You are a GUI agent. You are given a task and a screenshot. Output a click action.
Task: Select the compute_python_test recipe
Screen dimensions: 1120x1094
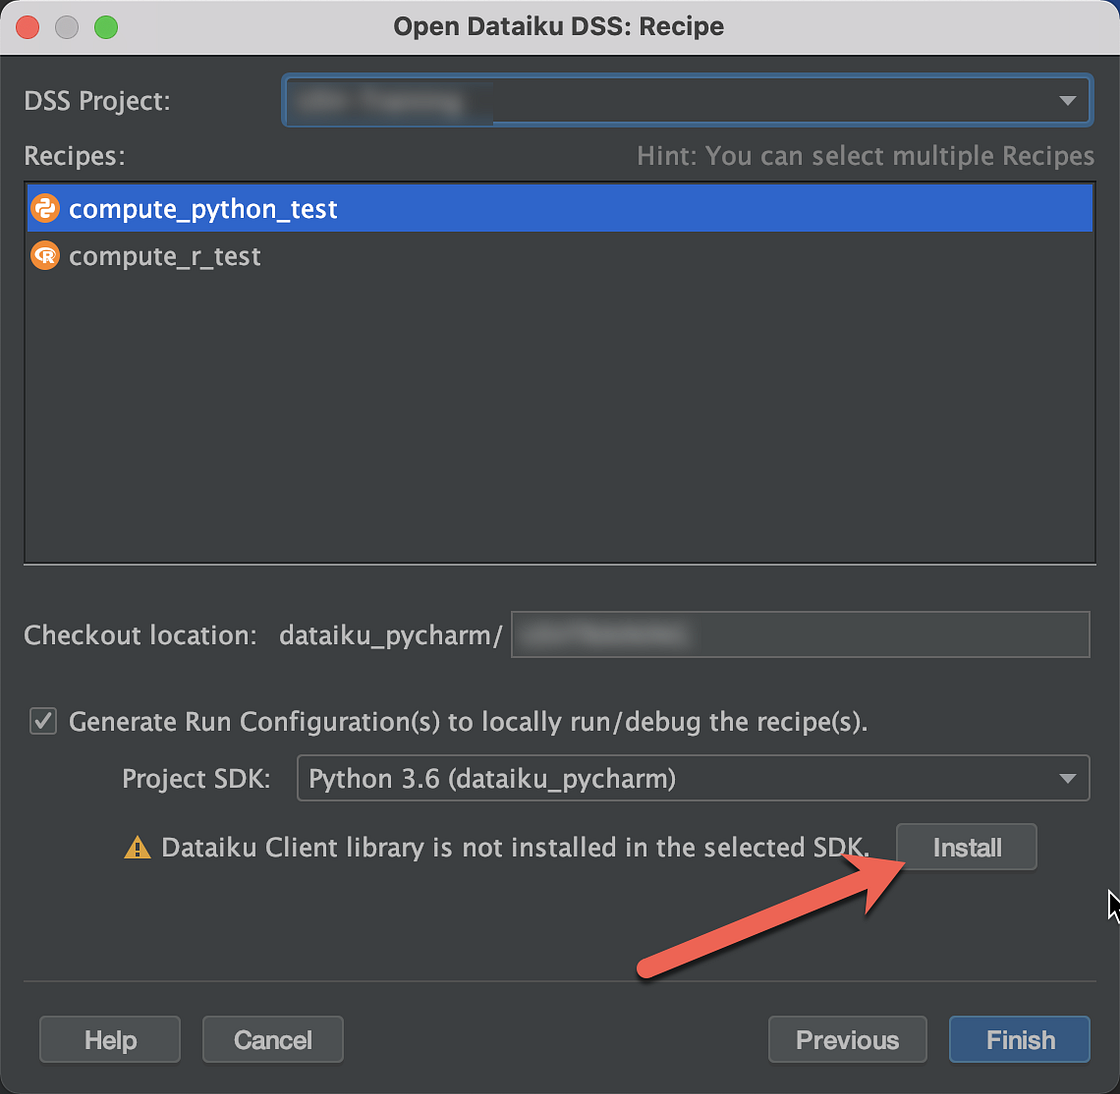tap(203, 208)
